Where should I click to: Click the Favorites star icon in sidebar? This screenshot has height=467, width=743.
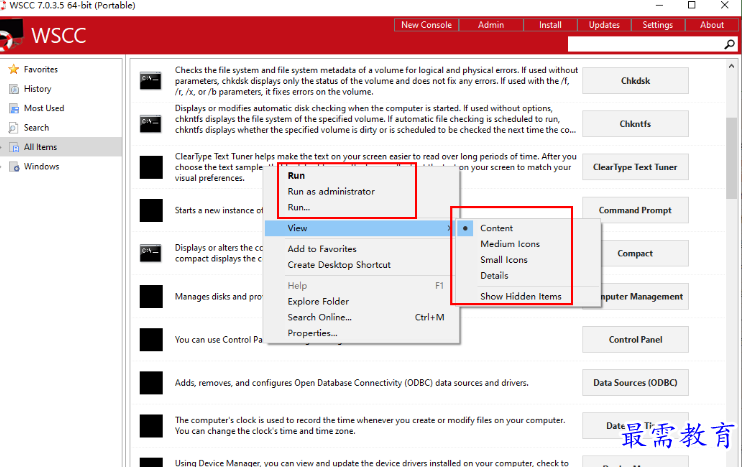click(14, 70)
